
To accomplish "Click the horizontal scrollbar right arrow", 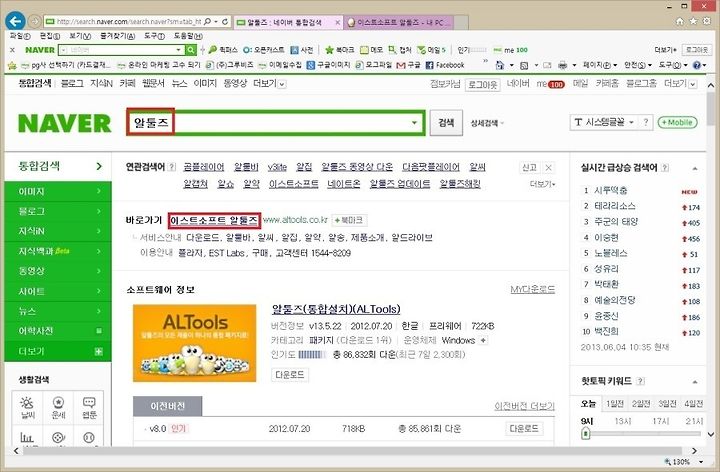I will (x=694, y=451).
